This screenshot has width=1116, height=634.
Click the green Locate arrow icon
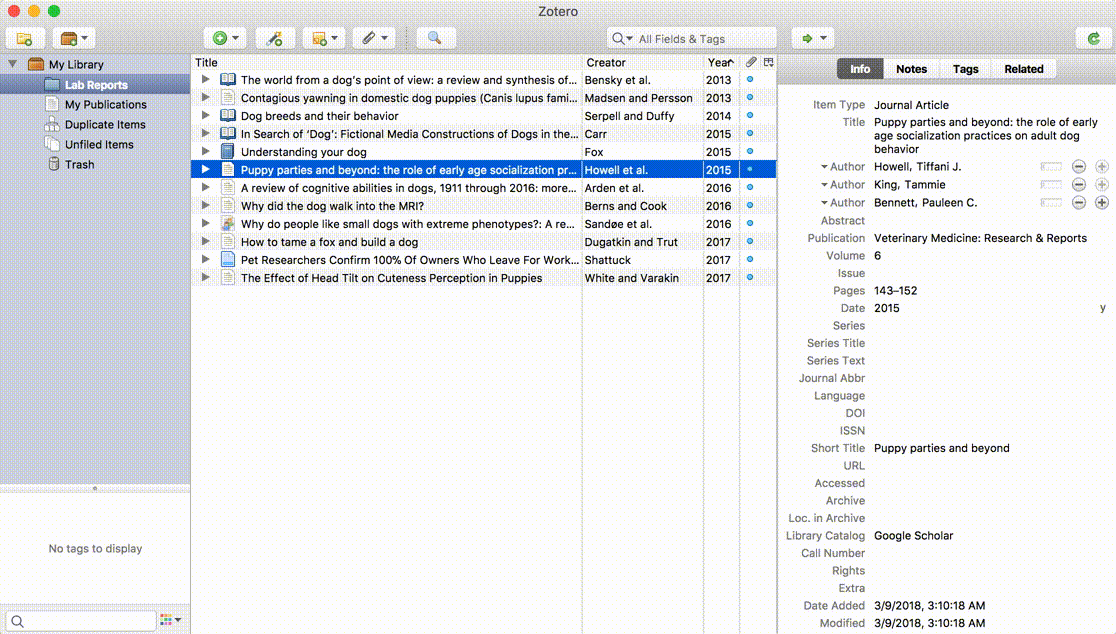[x=808, y=38]
